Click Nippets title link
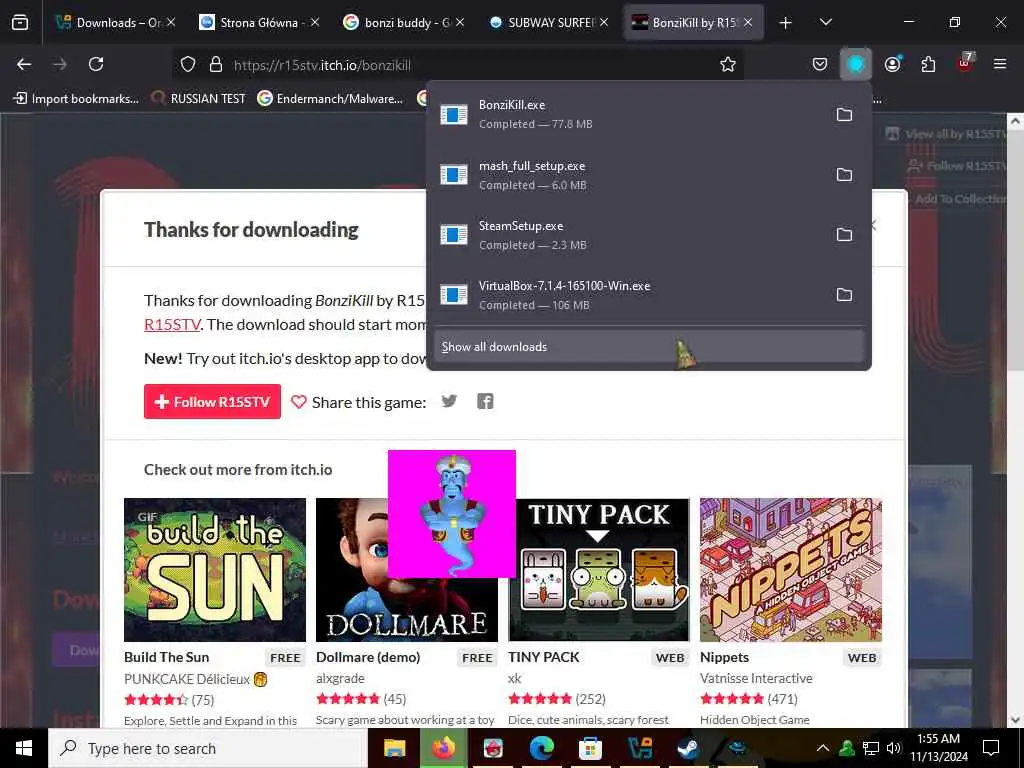This screenshot has height=768, width=1024. click(x=724, y=657)
